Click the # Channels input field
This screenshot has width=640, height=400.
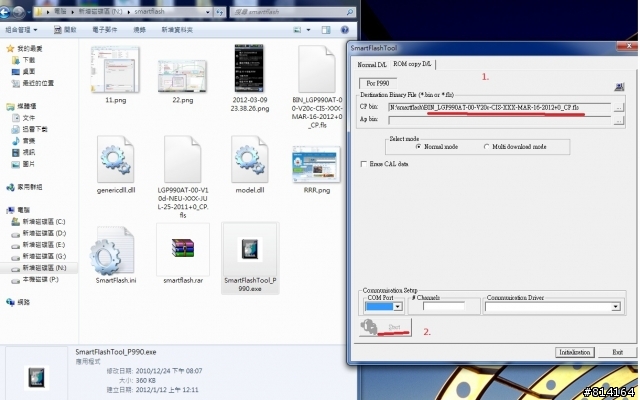tap(444, 307)
